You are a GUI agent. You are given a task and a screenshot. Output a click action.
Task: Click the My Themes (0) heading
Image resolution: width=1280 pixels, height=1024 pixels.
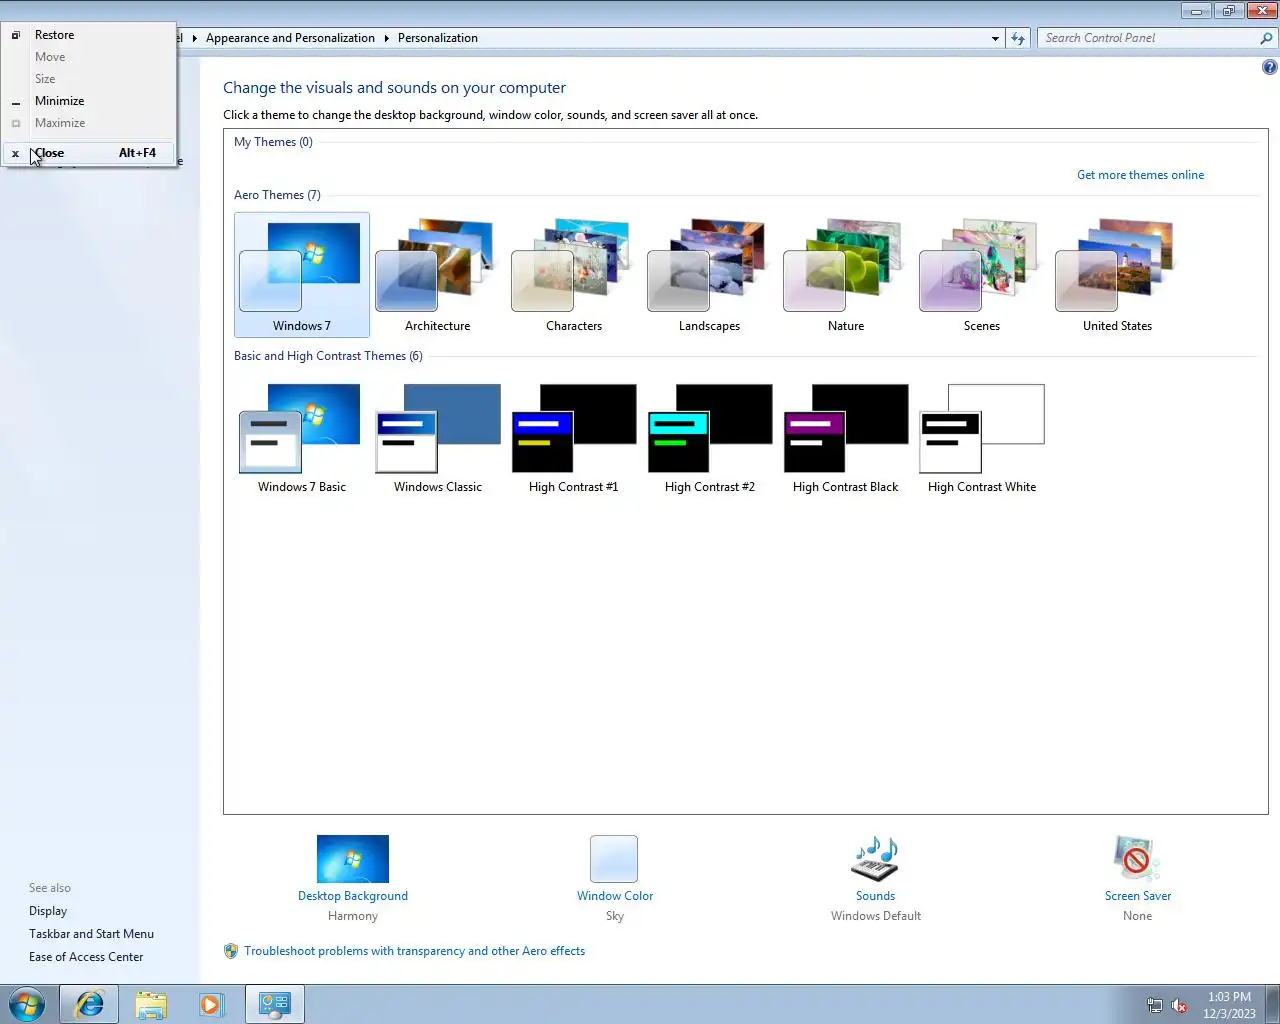(273, 142)
